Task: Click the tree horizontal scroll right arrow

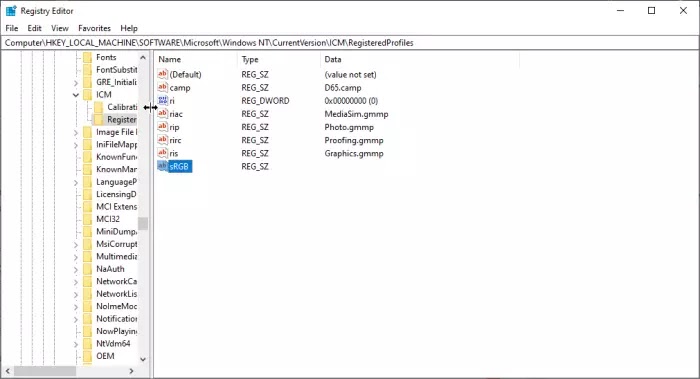Action: click(x=131, y=371)
